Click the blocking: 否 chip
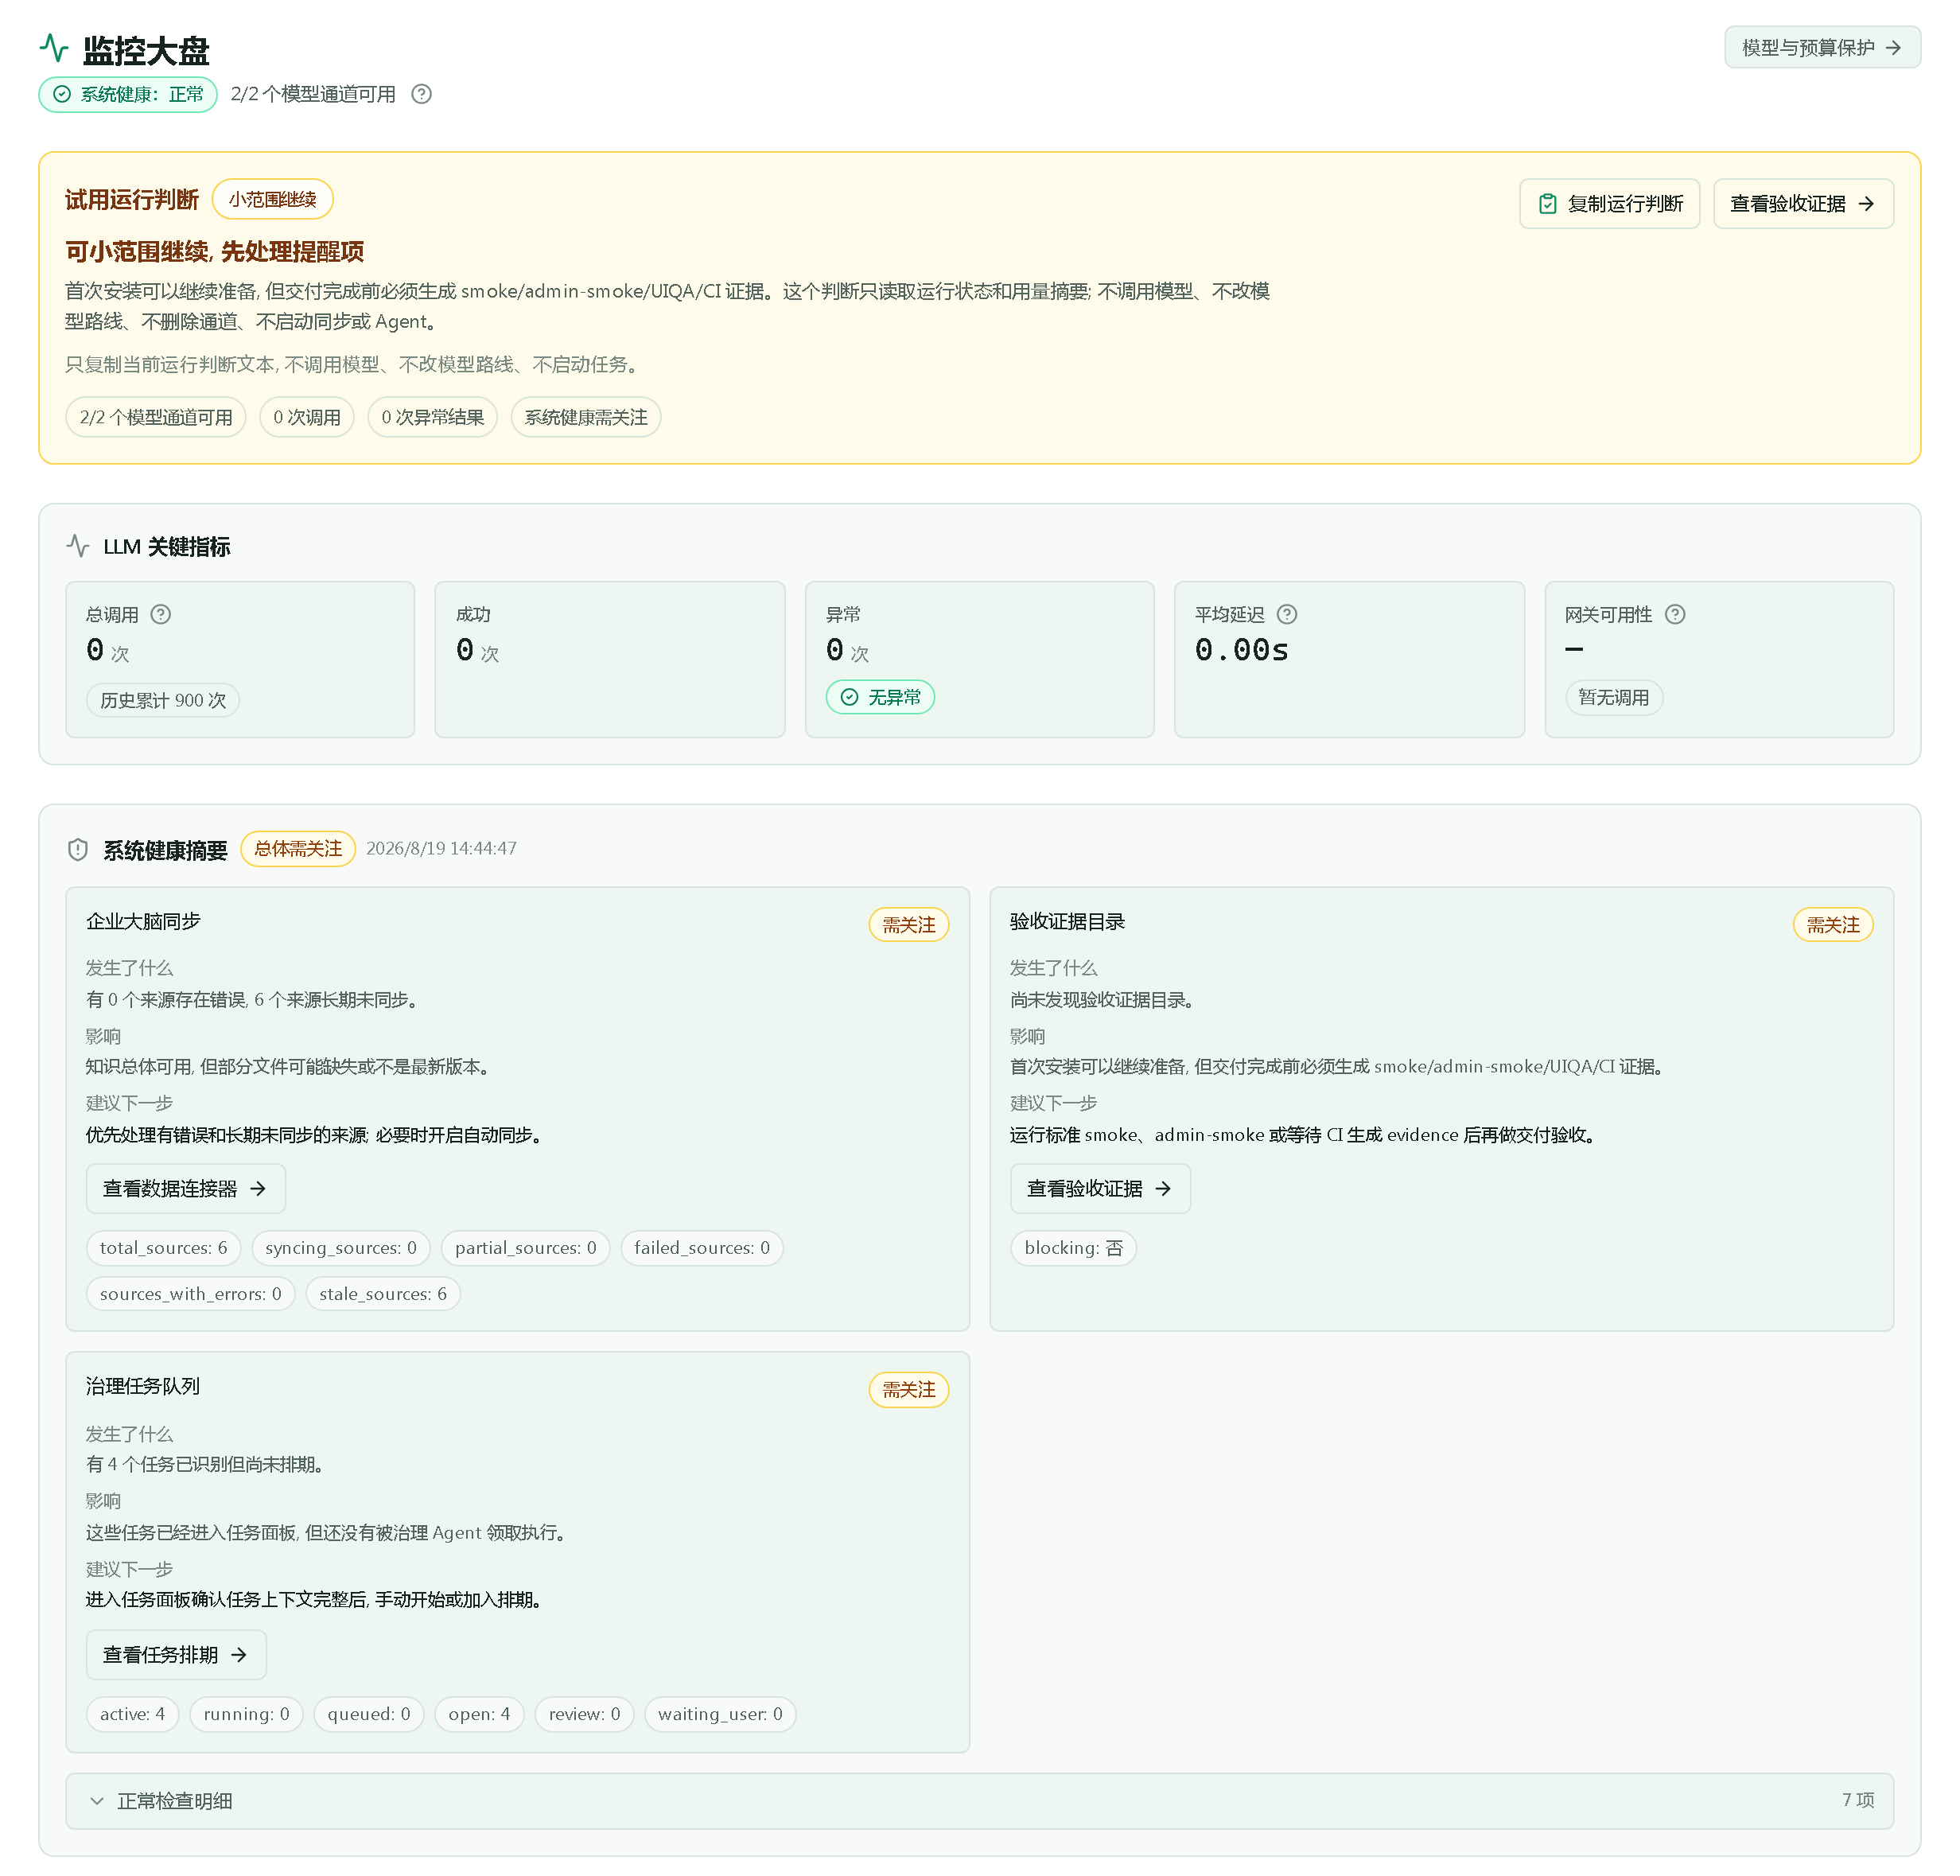The height and width of the screenshot is (1876, 1960). pos(1074,1248)
